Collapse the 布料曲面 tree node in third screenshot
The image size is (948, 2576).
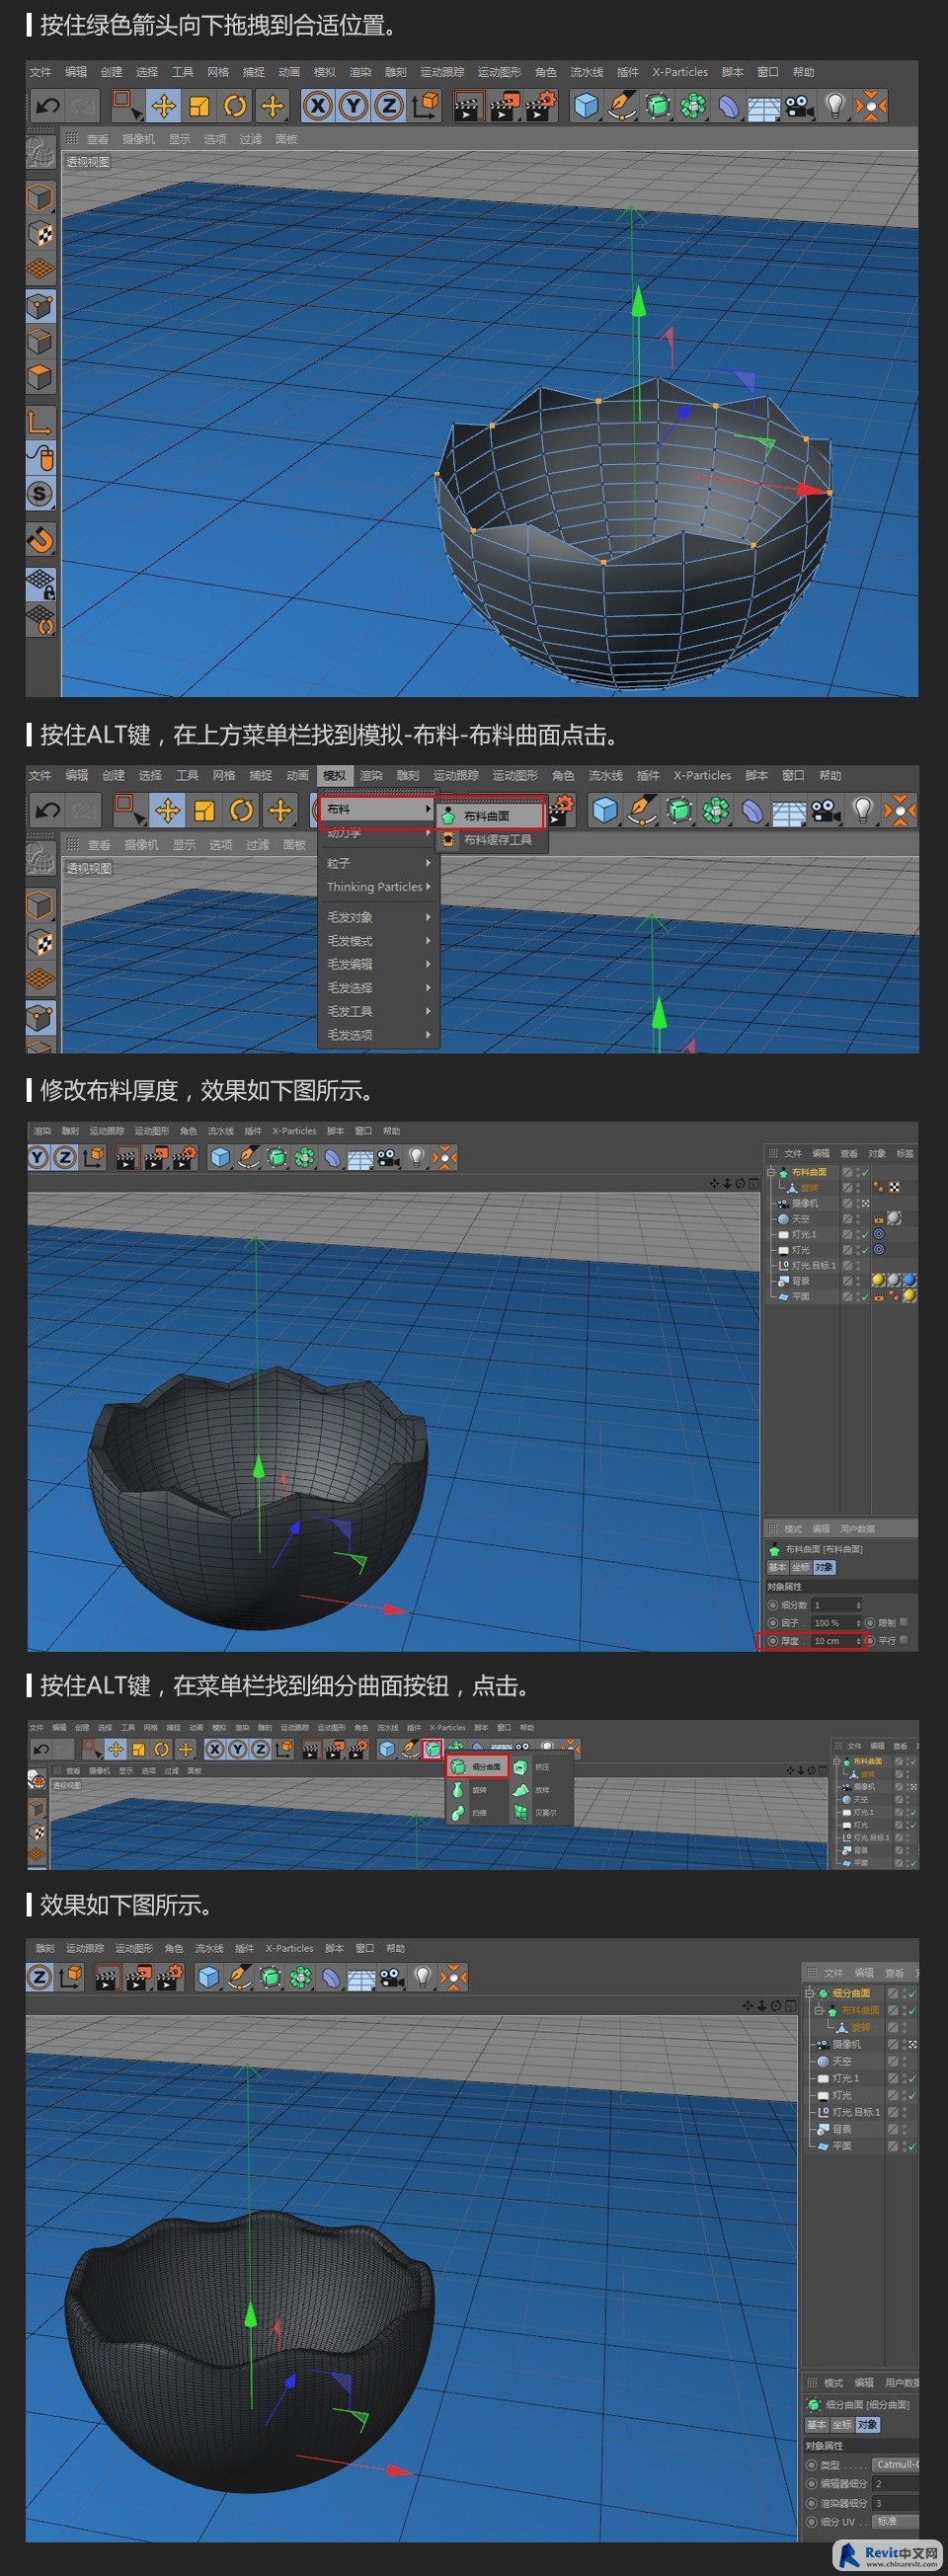pos(771,1172)
